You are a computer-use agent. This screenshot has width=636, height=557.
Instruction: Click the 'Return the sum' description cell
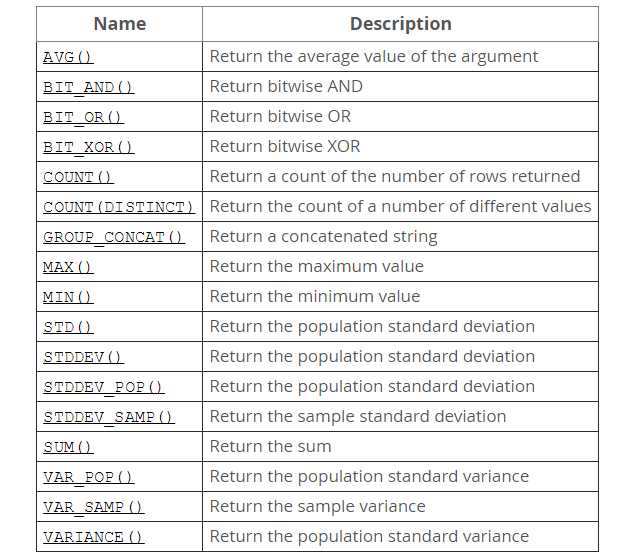[400, 447]
